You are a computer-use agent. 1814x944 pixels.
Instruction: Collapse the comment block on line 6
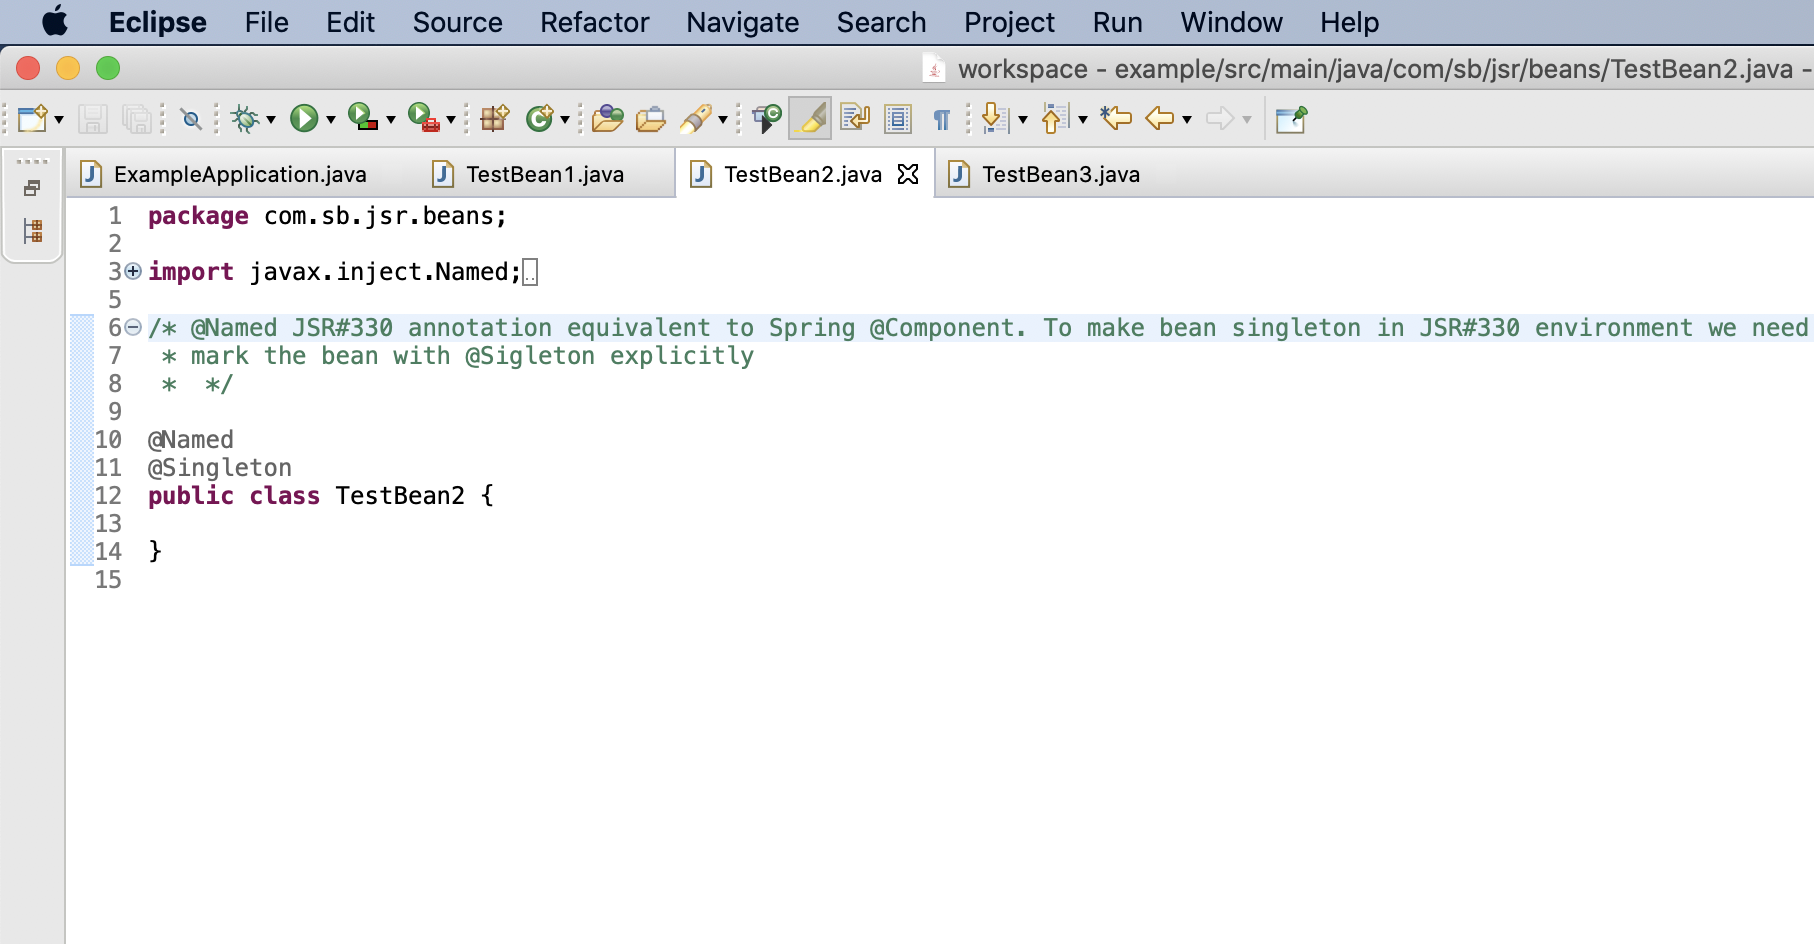coord(133,327)
